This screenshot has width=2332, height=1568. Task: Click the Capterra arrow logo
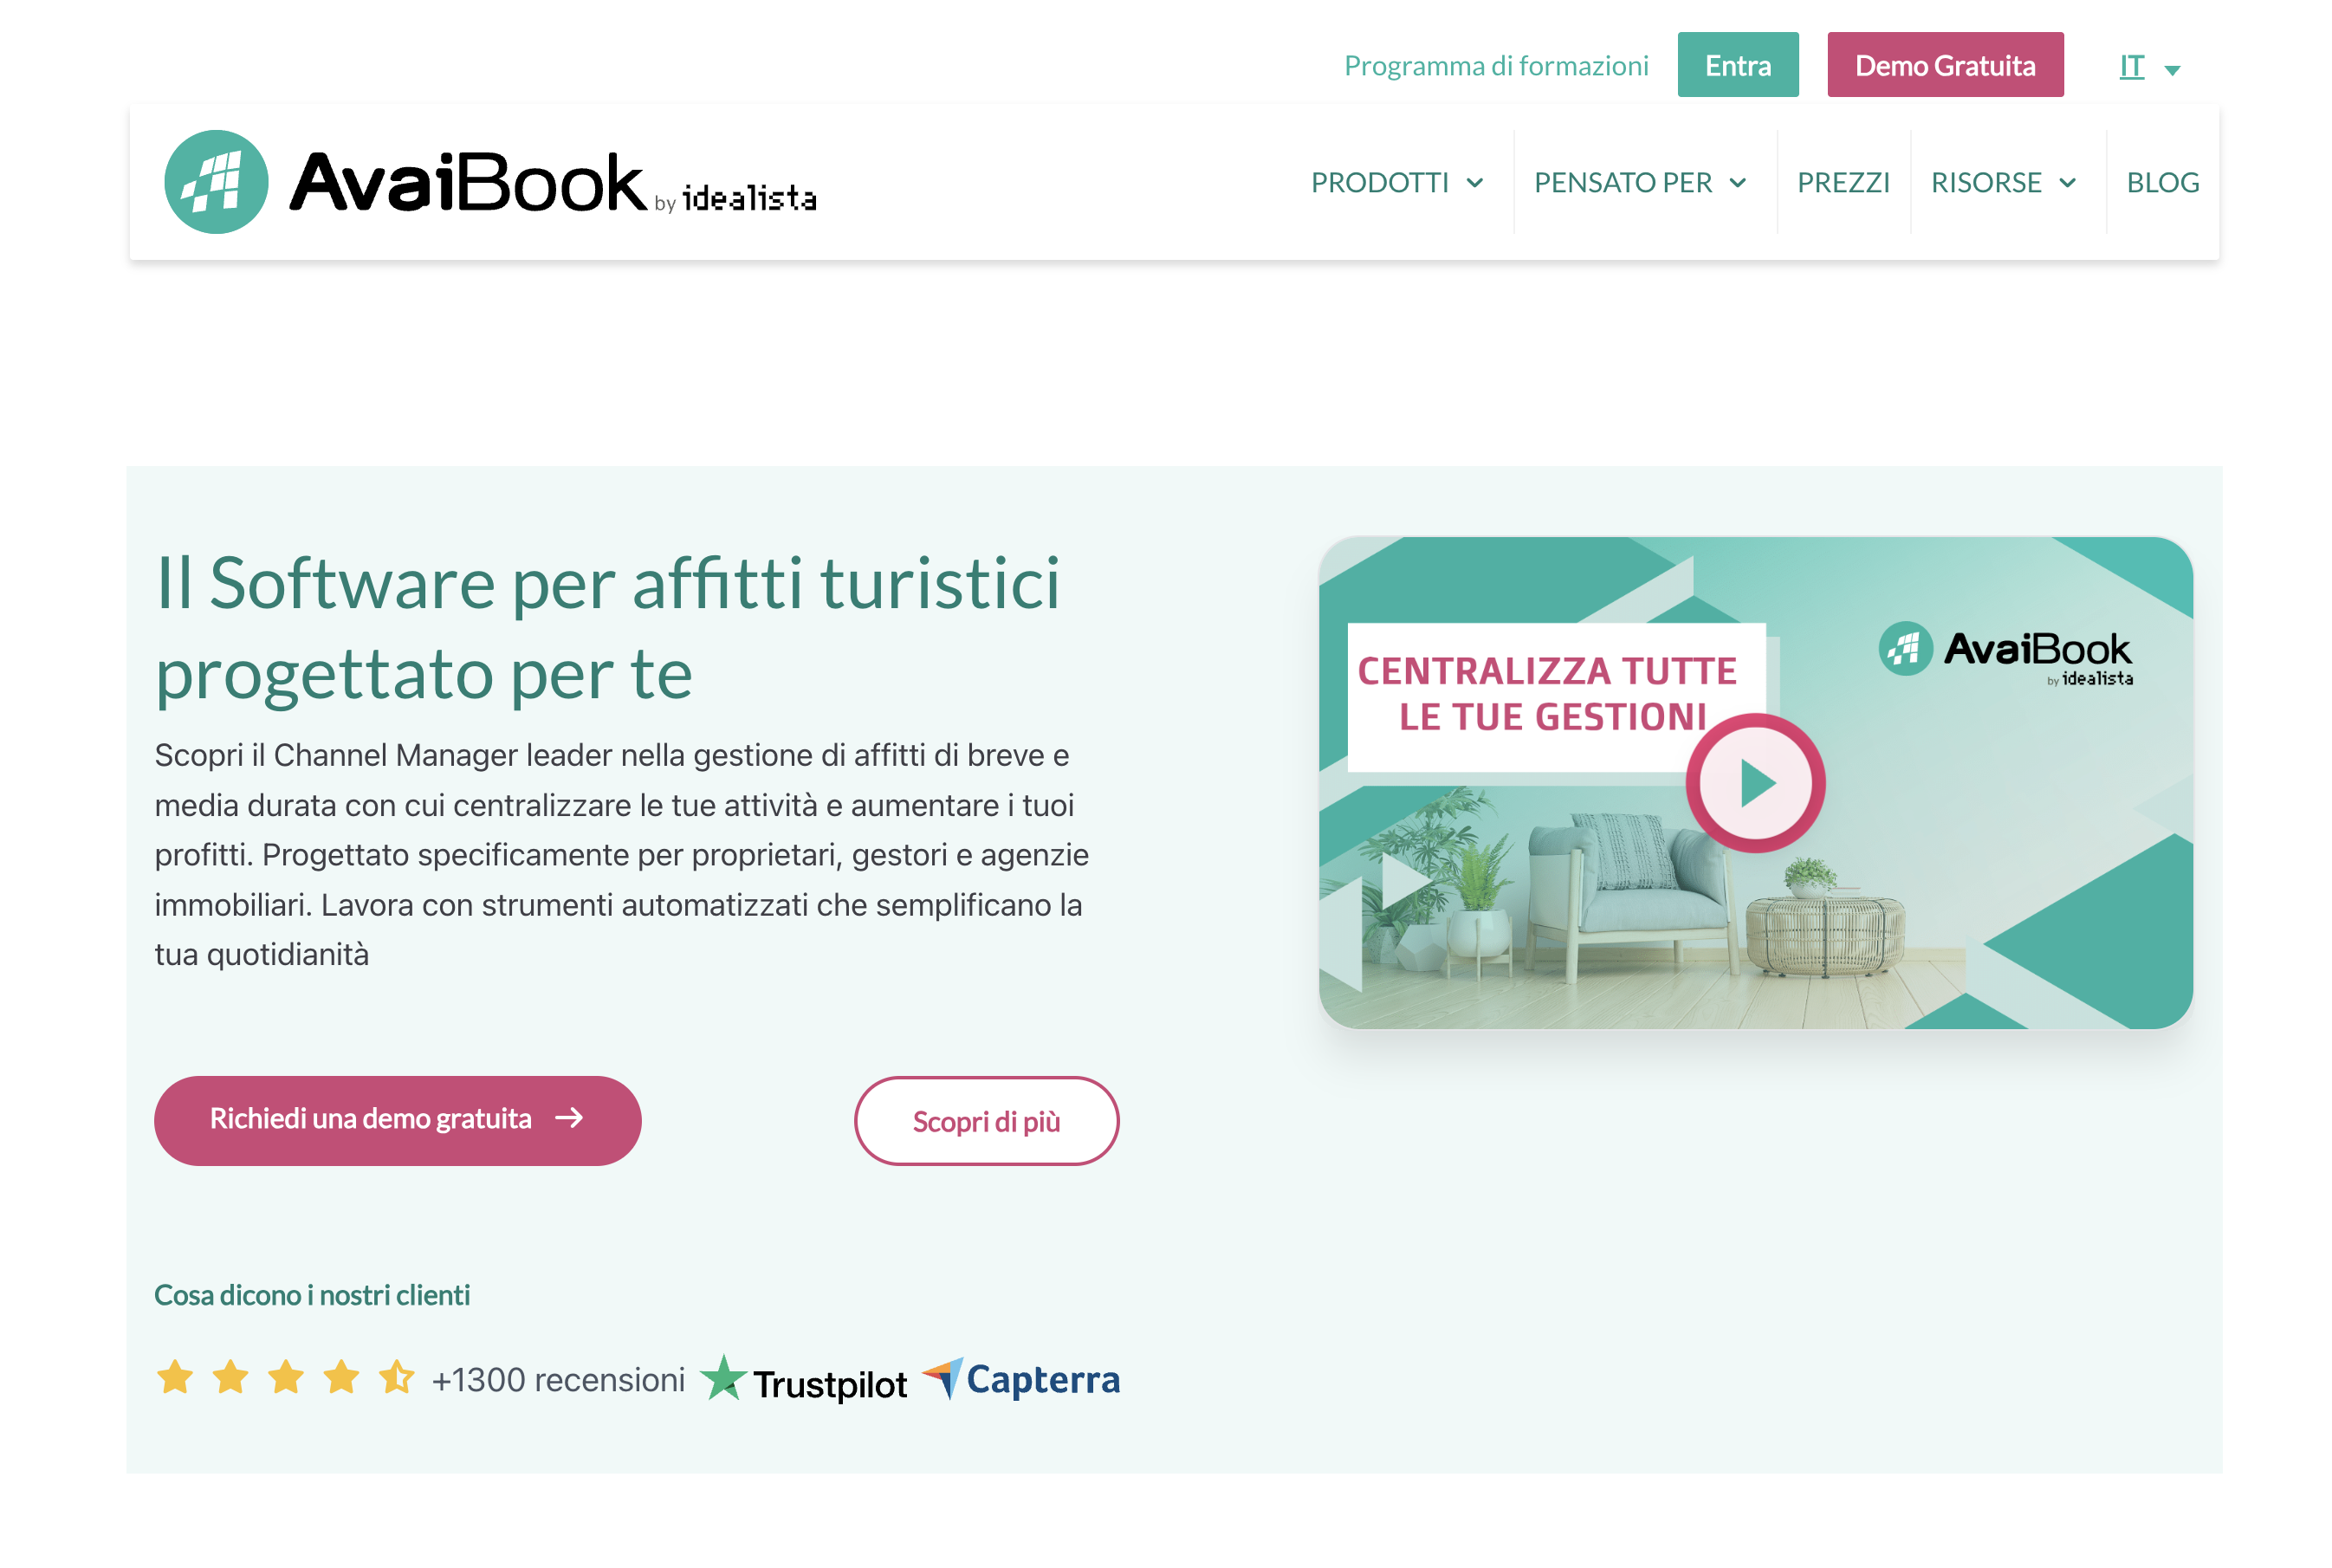pos(942,1378)
